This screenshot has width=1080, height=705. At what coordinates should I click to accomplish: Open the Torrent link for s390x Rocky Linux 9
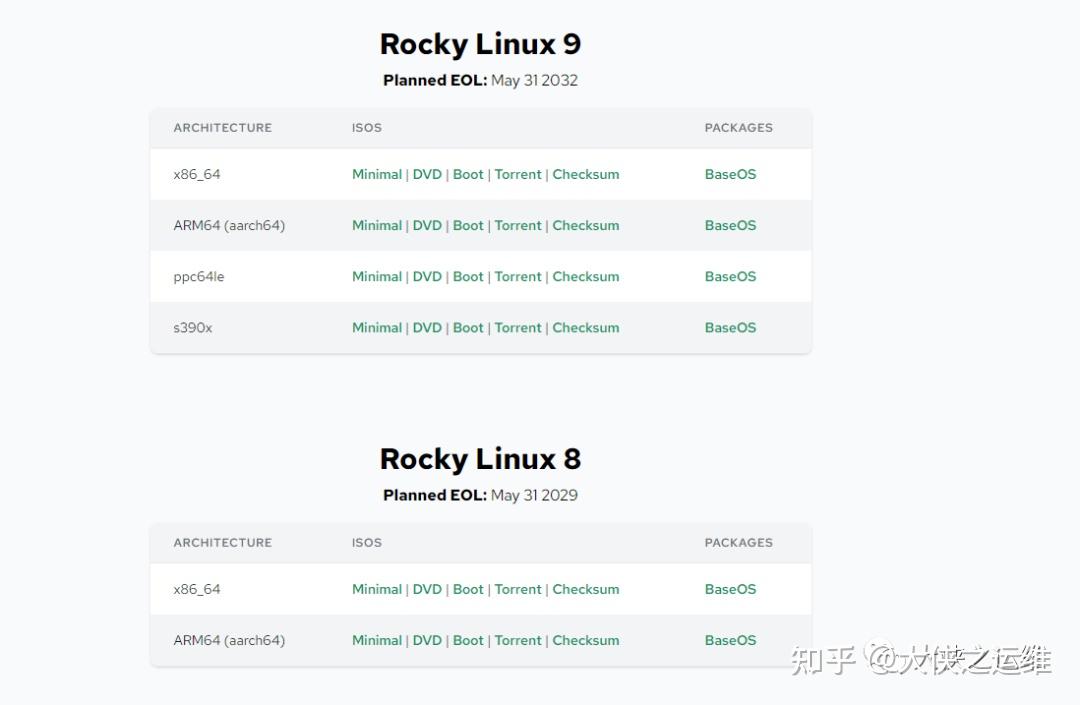(518, 327)
